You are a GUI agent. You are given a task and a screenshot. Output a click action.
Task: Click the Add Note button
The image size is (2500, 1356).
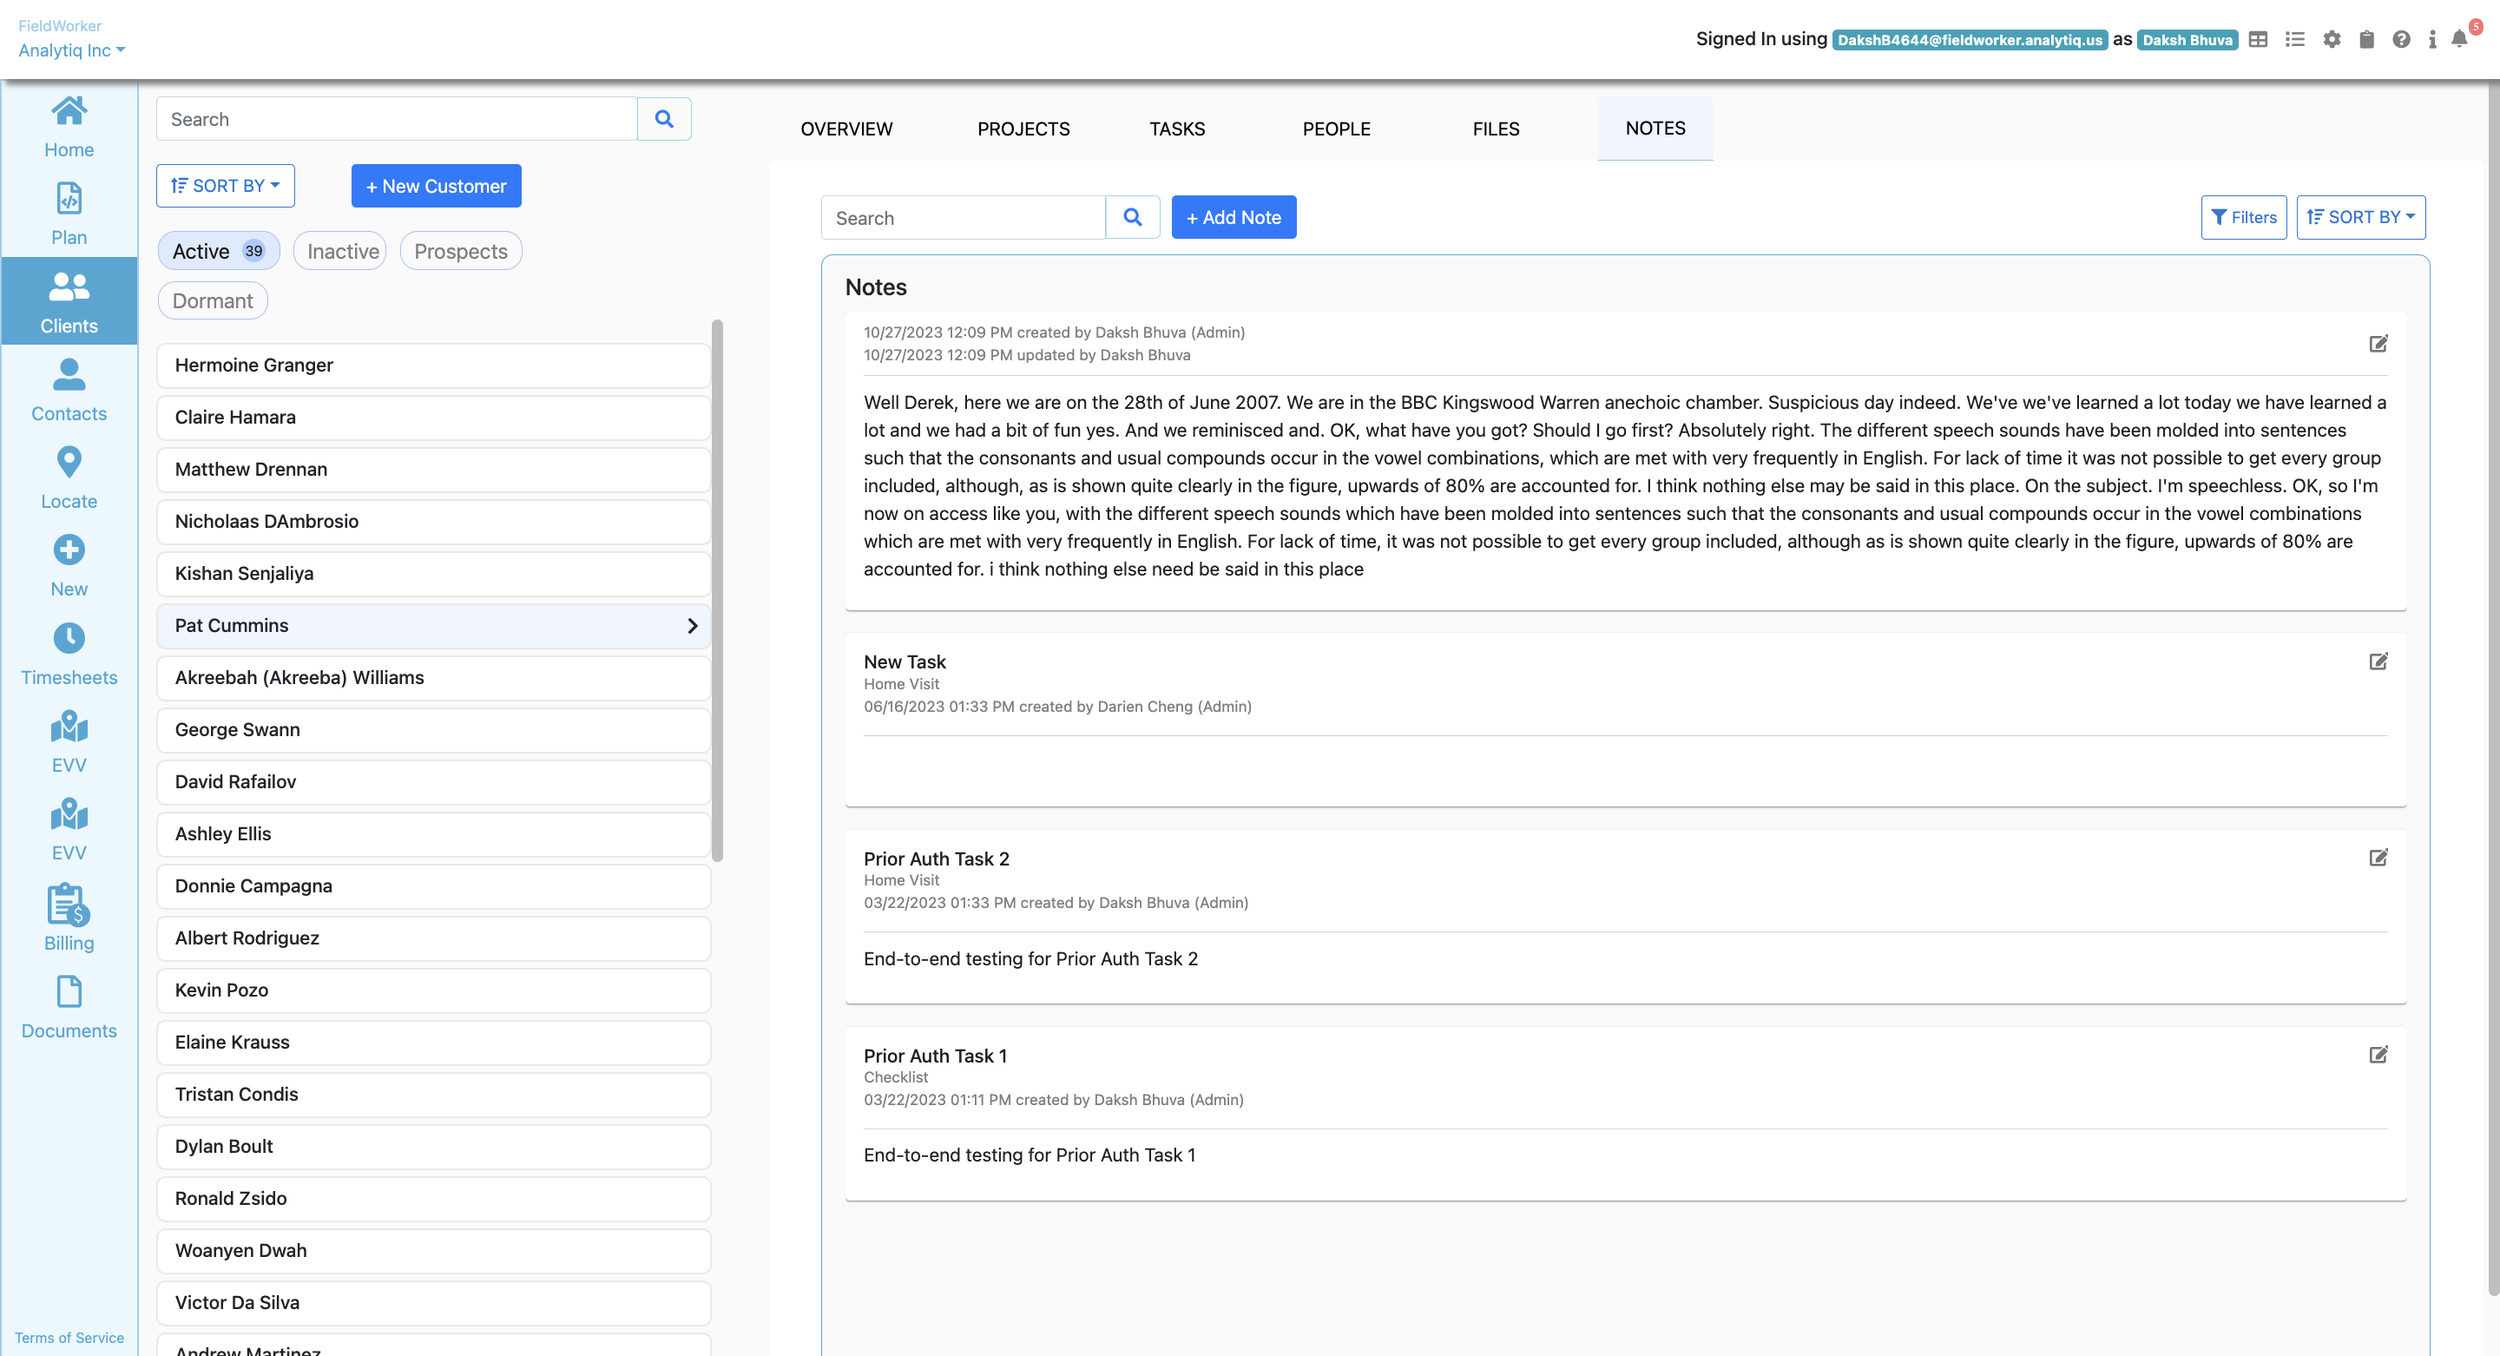coord(1233,217)
